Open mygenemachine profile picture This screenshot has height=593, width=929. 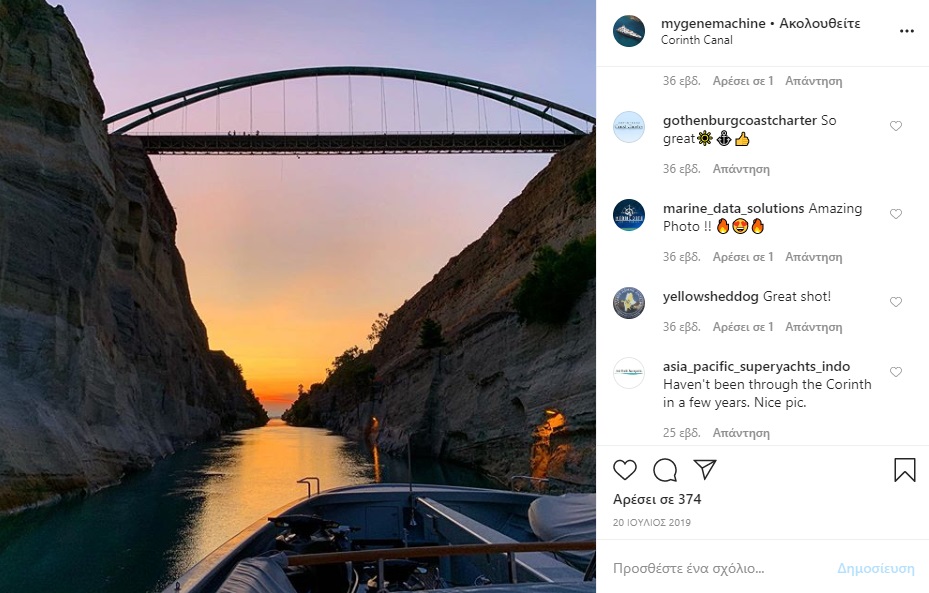[x=629, y=31]
